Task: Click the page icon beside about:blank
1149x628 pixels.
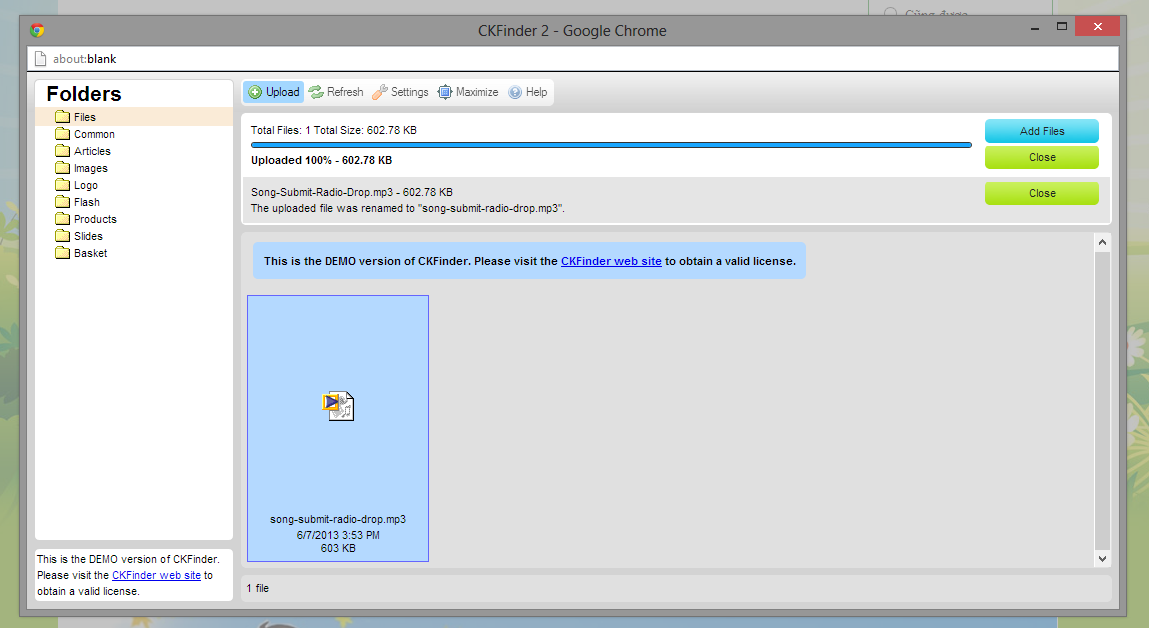Action: click(x=40, y=59)
